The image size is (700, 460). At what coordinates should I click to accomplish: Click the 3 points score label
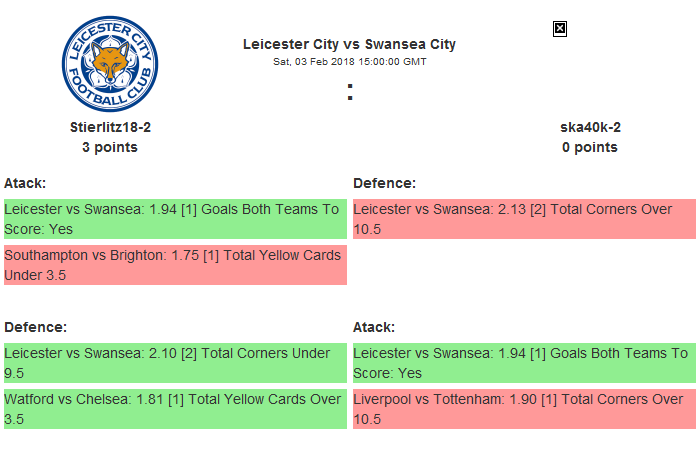(x=110, y=147)
